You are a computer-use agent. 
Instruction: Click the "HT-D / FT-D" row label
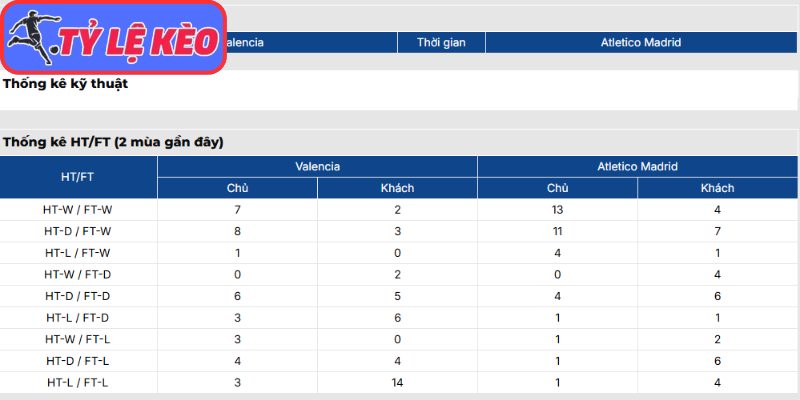click(x=78, y=296)
